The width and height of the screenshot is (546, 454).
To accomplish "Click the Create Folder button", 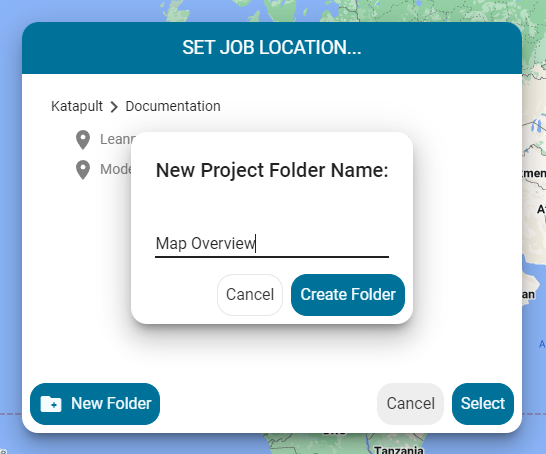I will (x=348, y=295).
